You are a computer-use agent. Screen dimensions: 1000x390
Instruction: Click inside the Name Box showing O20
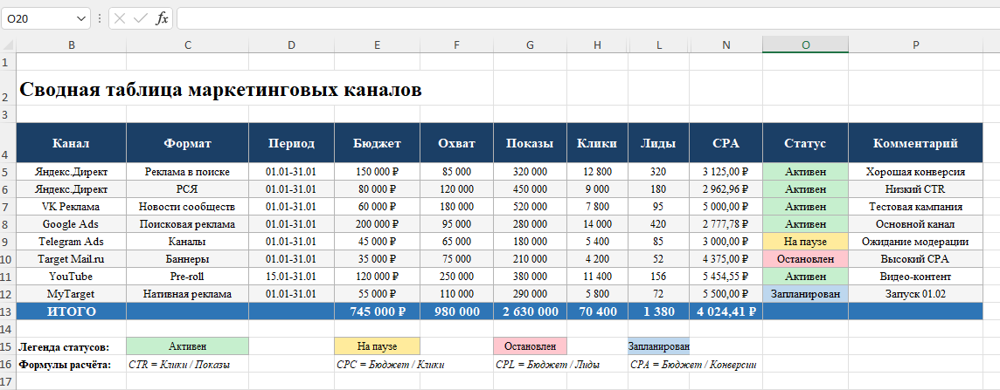click(38, 19)
